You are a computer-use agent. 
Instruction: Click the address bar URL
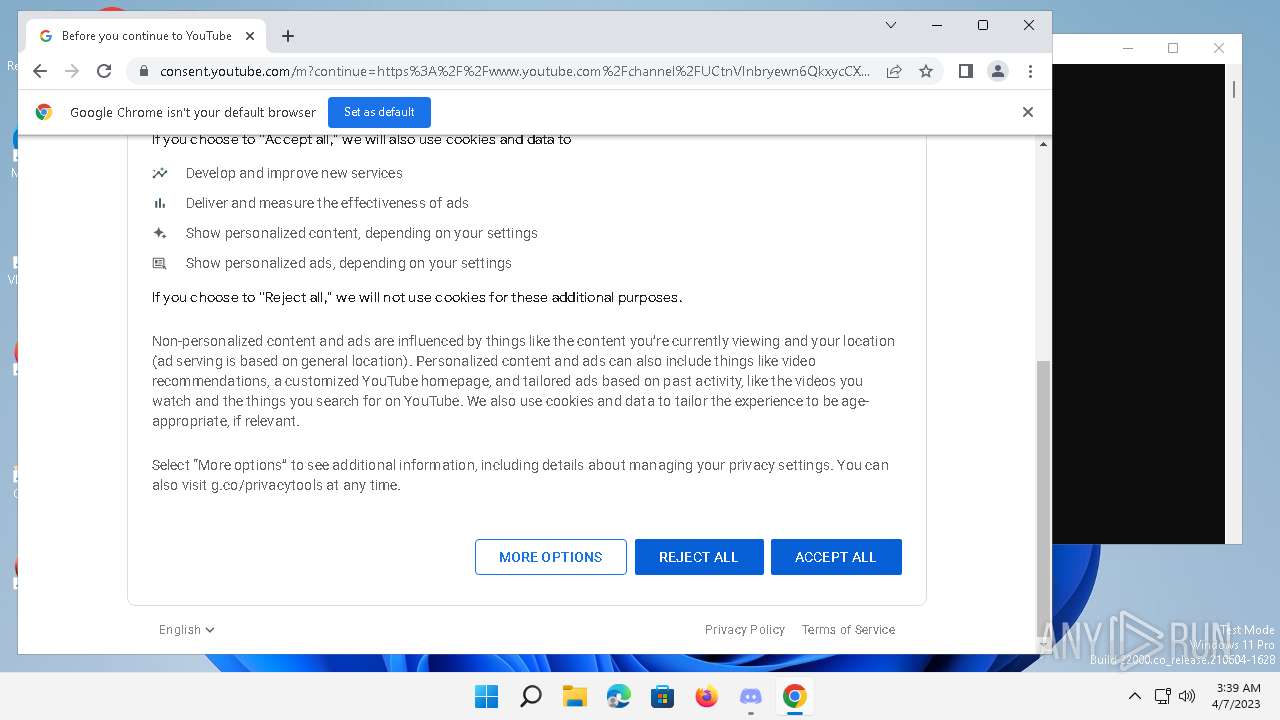point(515,71)
